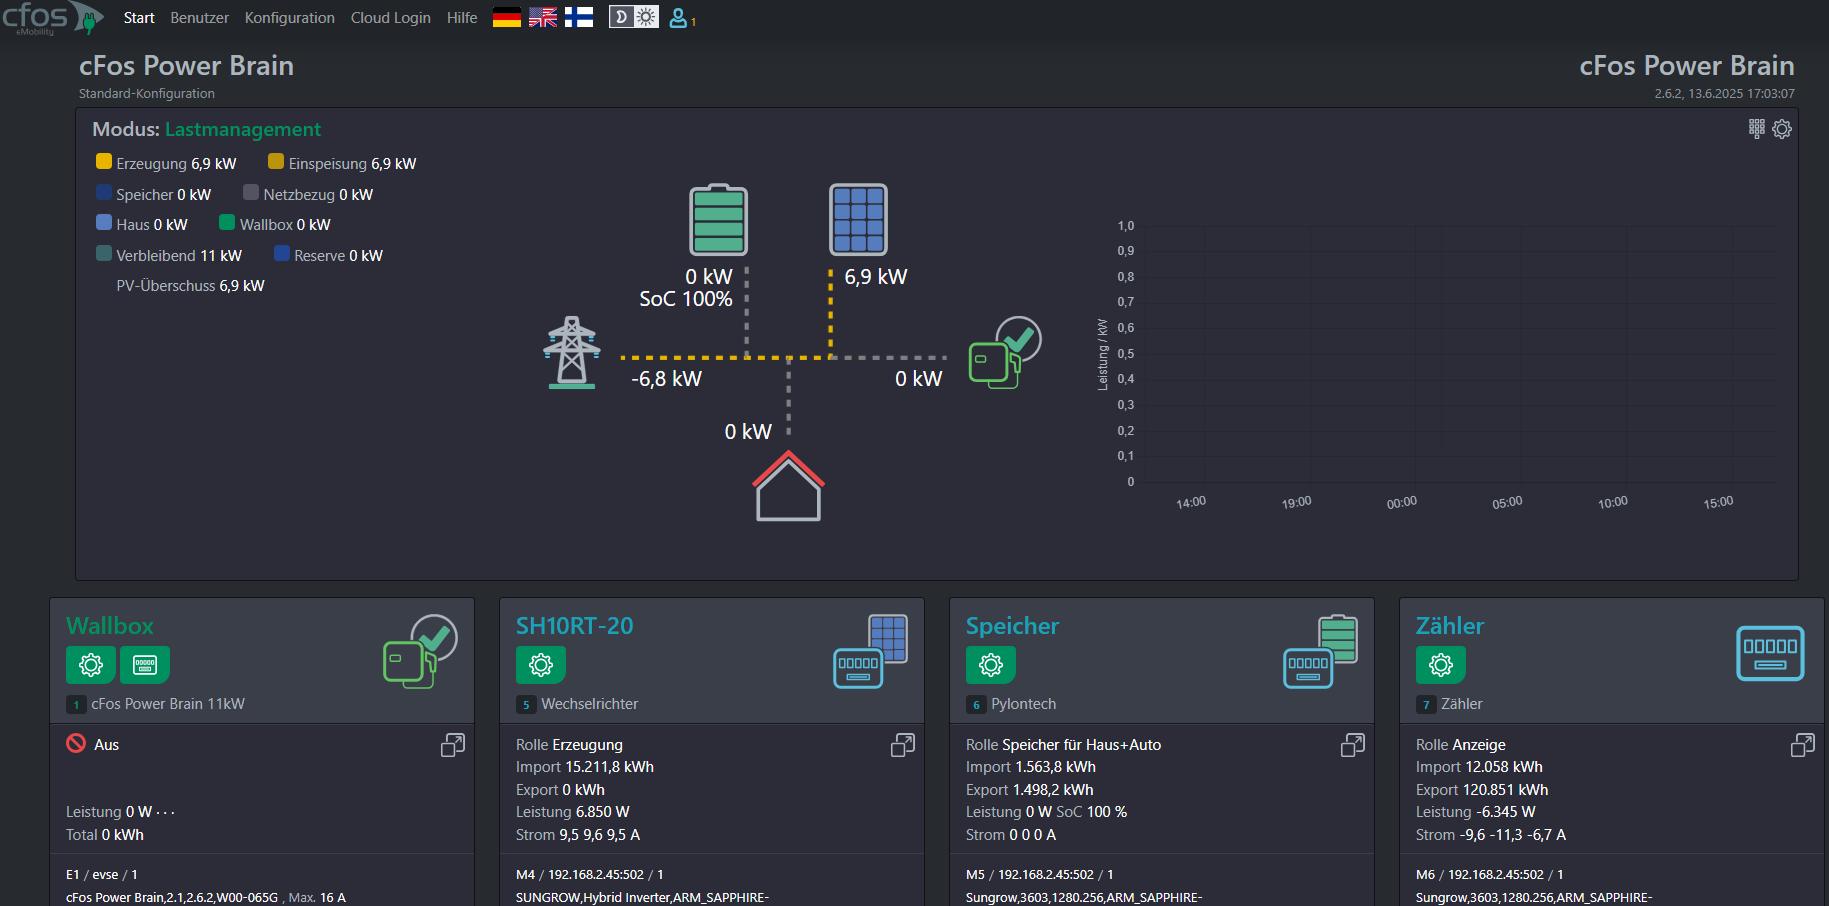Open the Zähler tile title
Image resolution: width=1829 pixels, height=906 pixels.
(x=1450, y=626)
